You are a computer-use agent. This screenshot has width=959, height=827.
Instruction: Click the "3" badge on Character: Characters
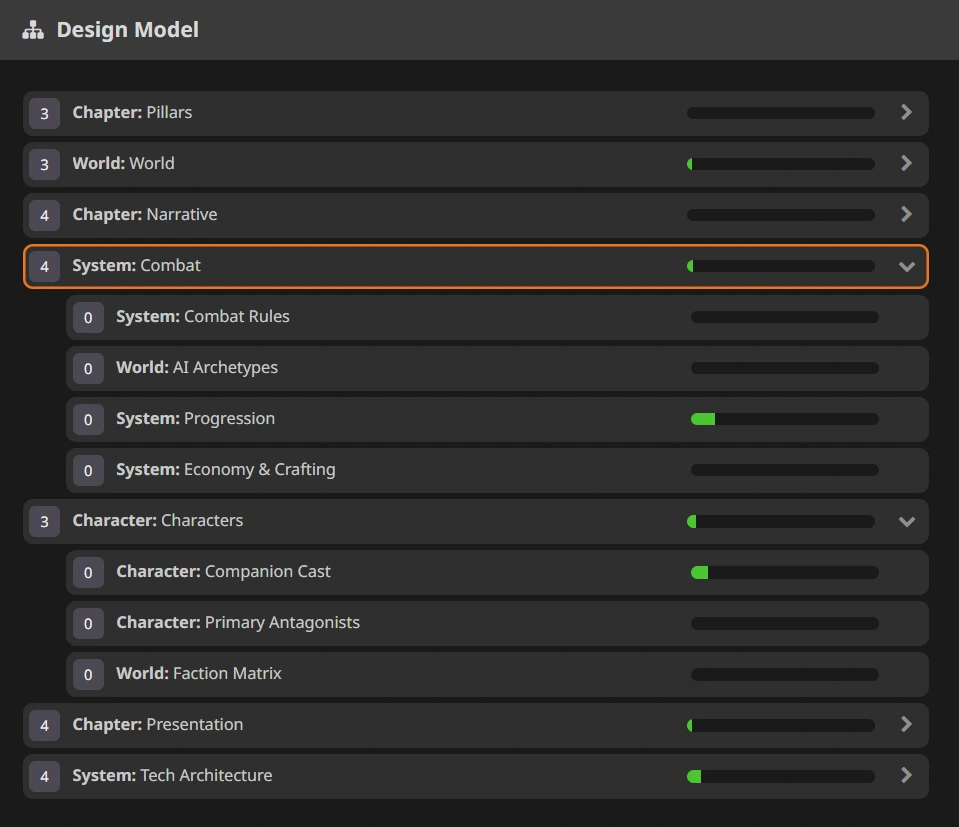[x=44, y=521]
